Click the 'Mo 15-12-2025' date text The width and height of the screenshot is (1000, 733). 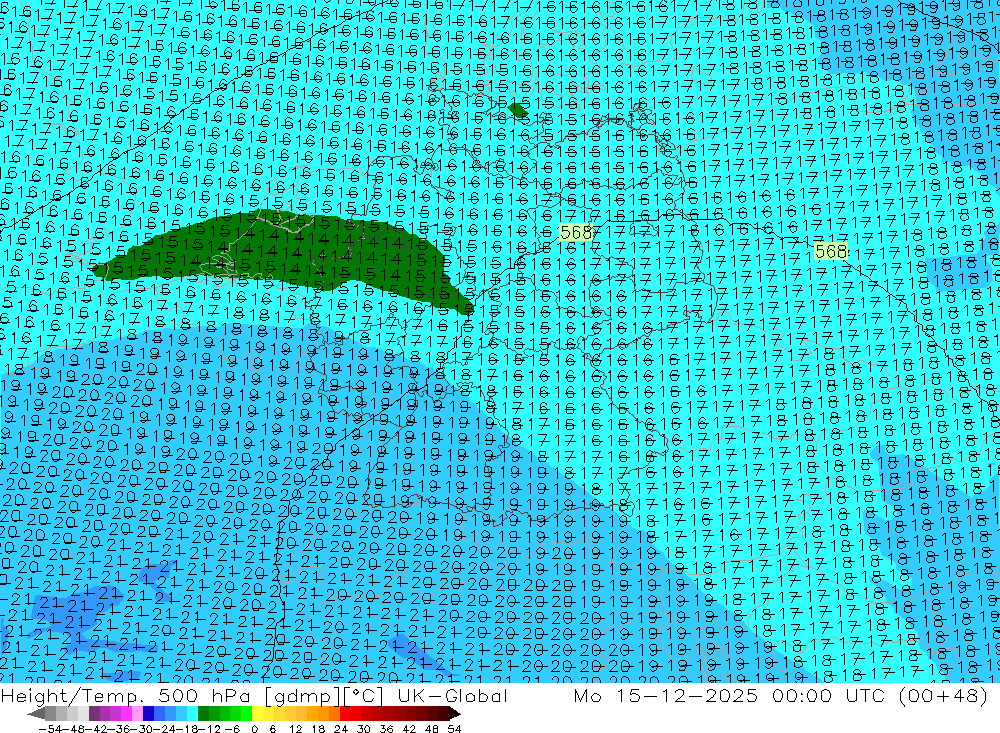click(x=666, y=696)
